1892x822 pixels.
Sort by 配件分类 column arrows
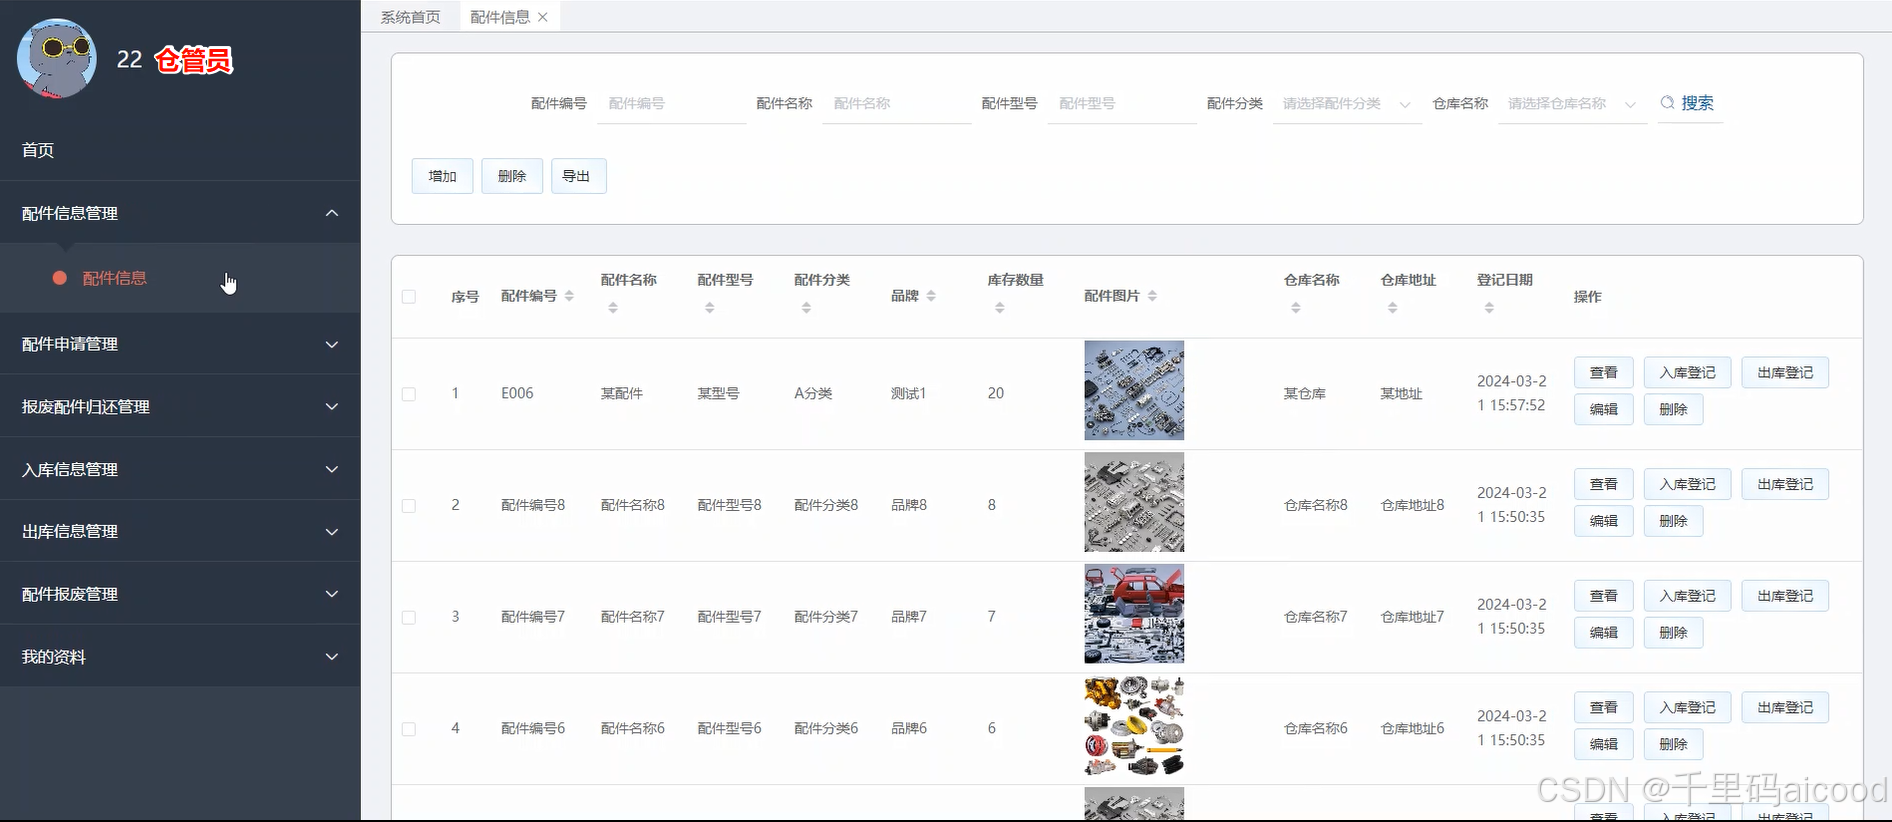click(x=806, y=308)
